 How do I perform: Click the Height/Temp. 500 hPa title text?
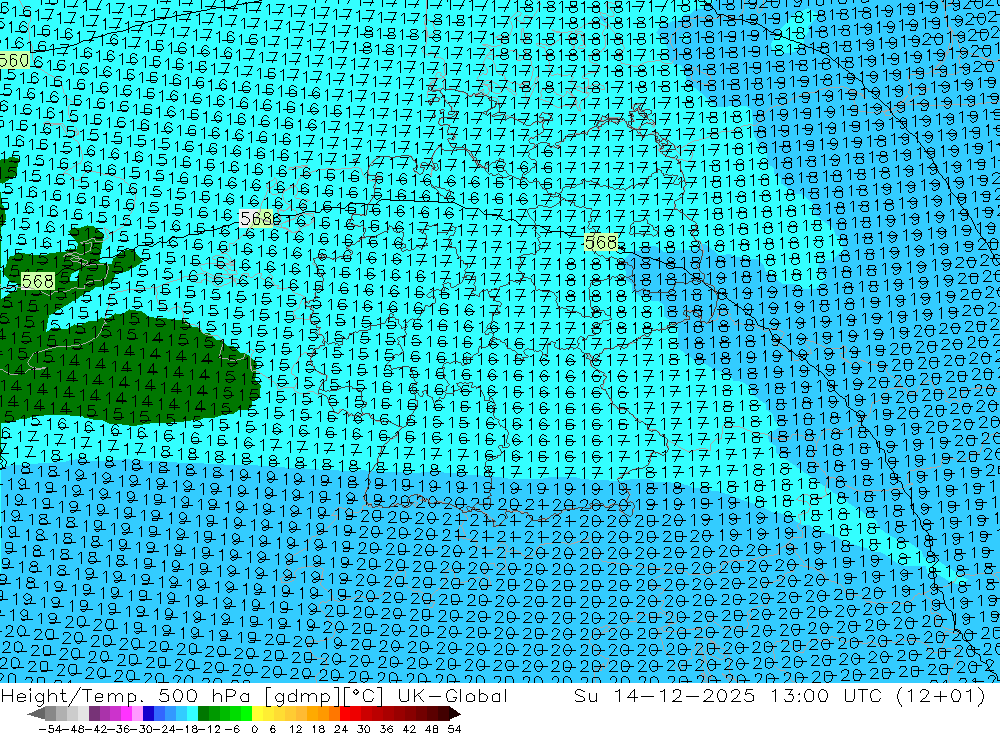(125, 695)
